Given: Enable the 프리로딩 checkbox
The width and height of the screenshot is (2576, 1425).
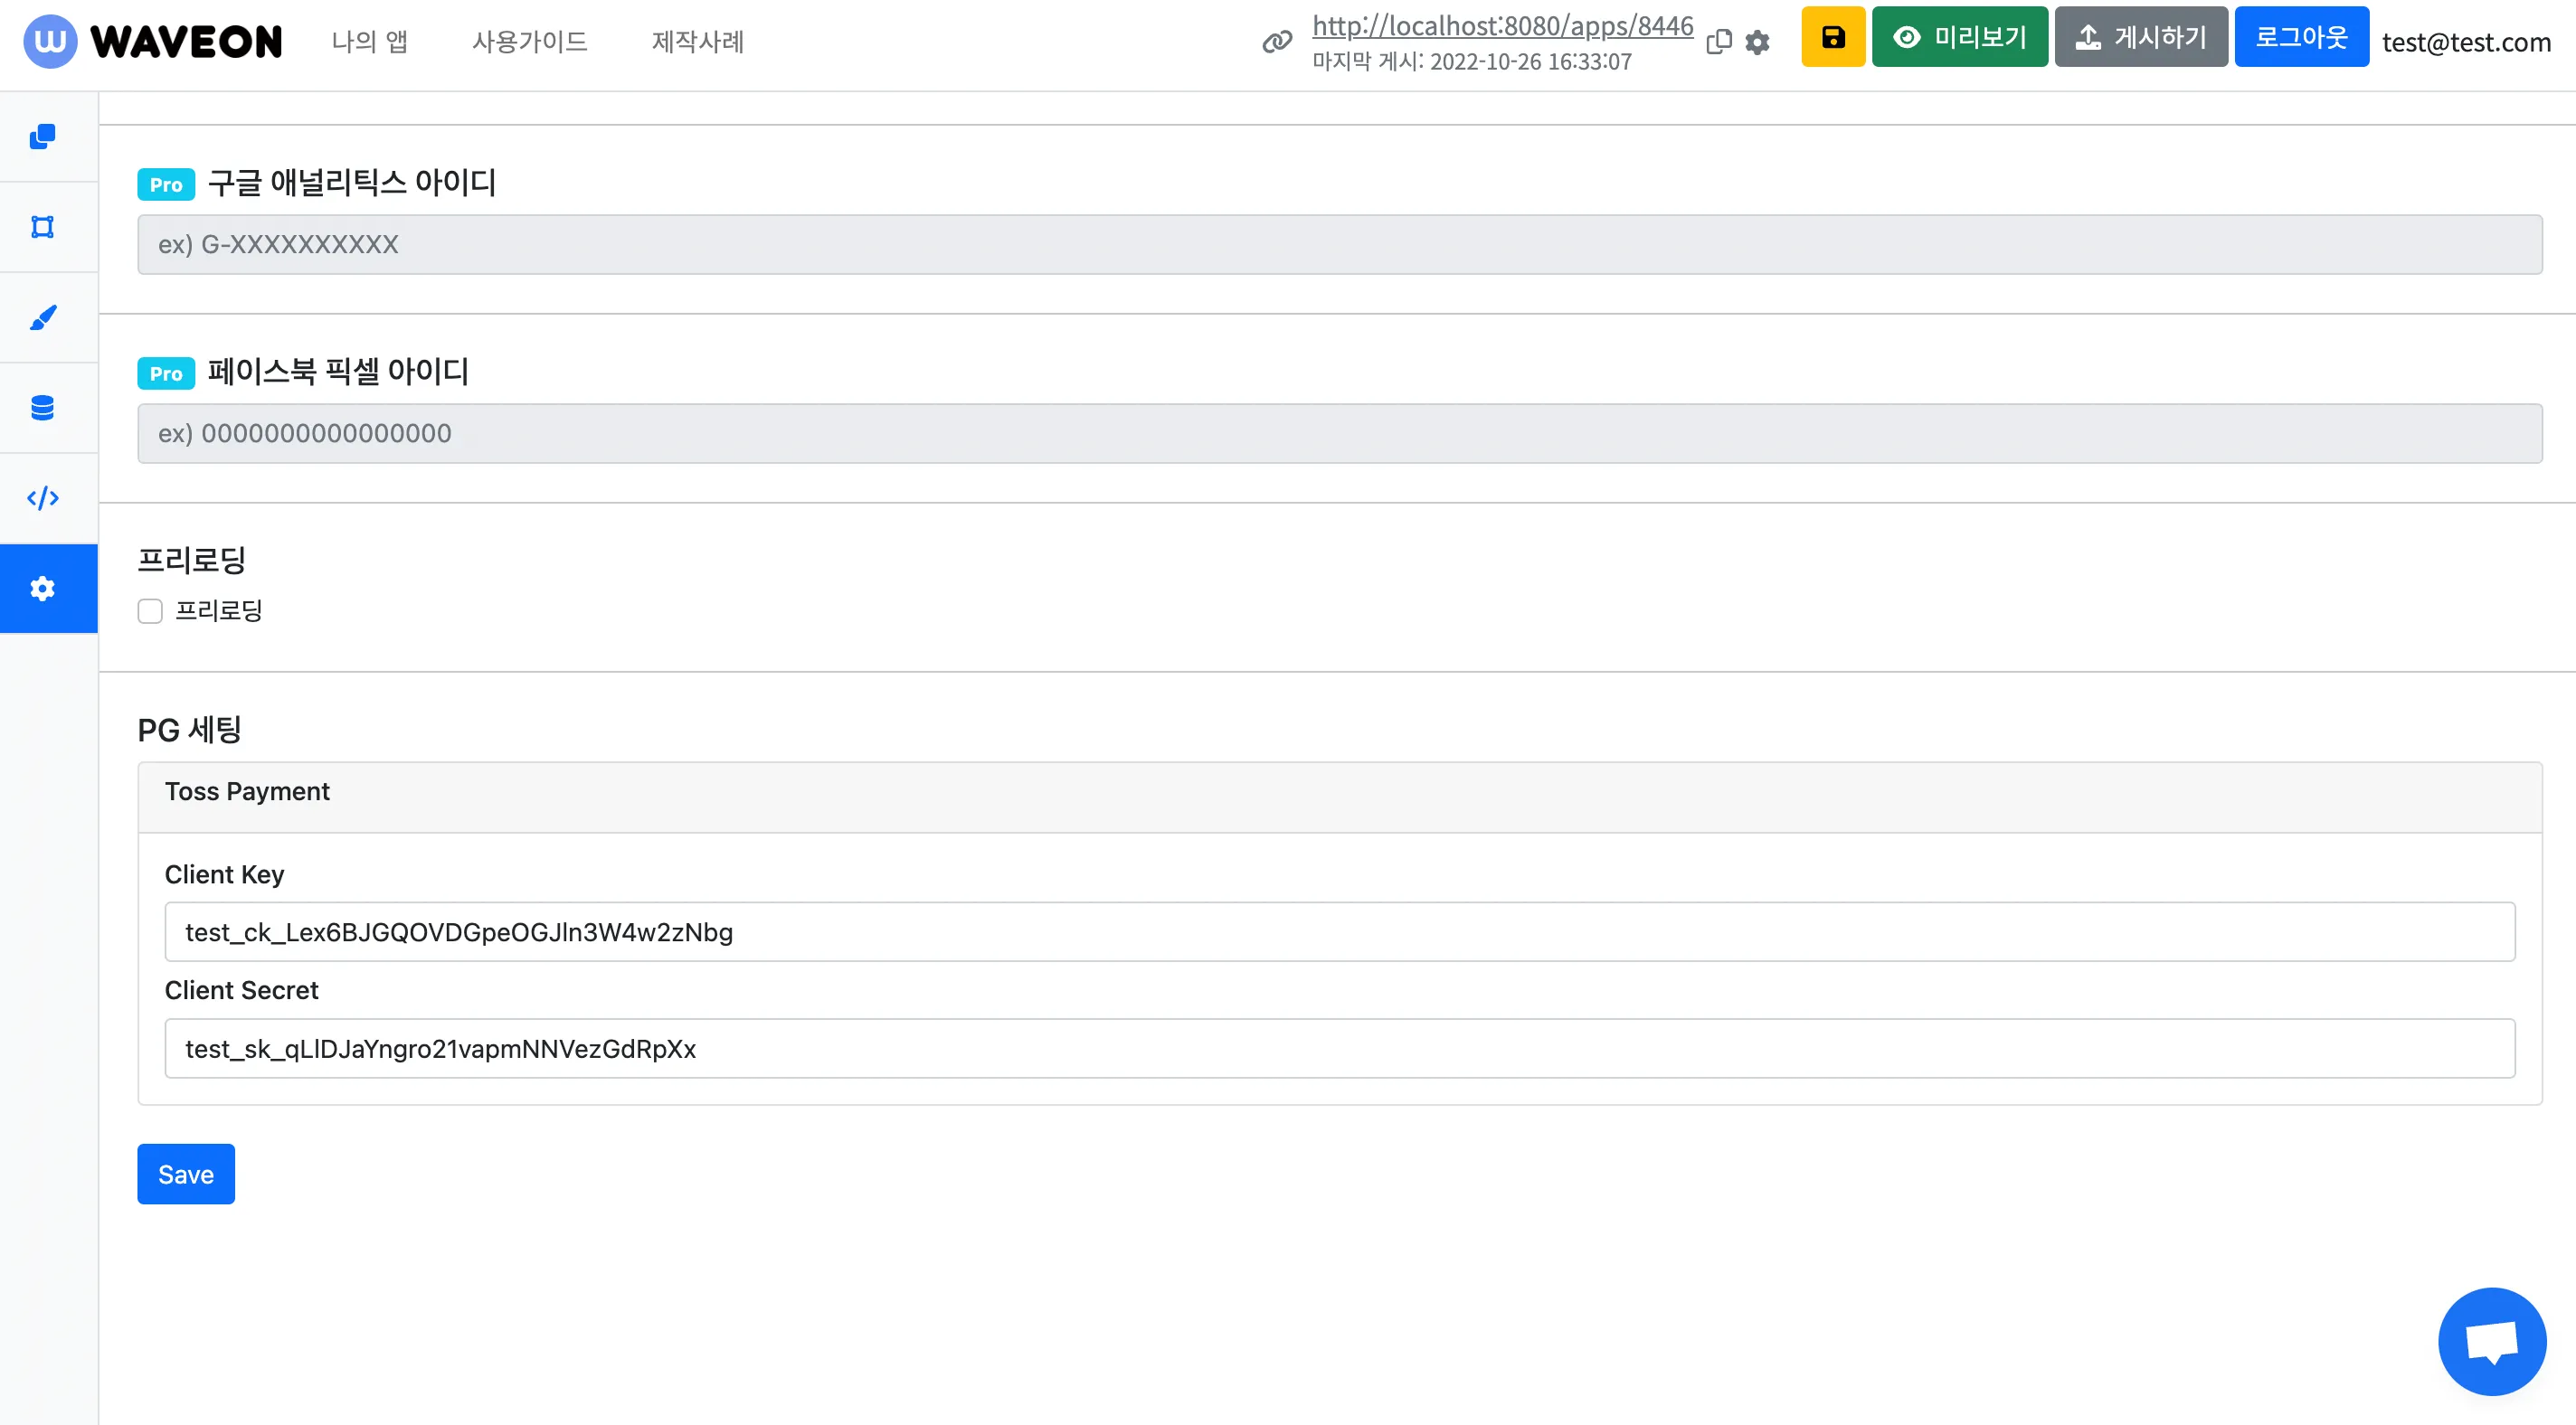Looking at the screenshot, I should [150, 611].
